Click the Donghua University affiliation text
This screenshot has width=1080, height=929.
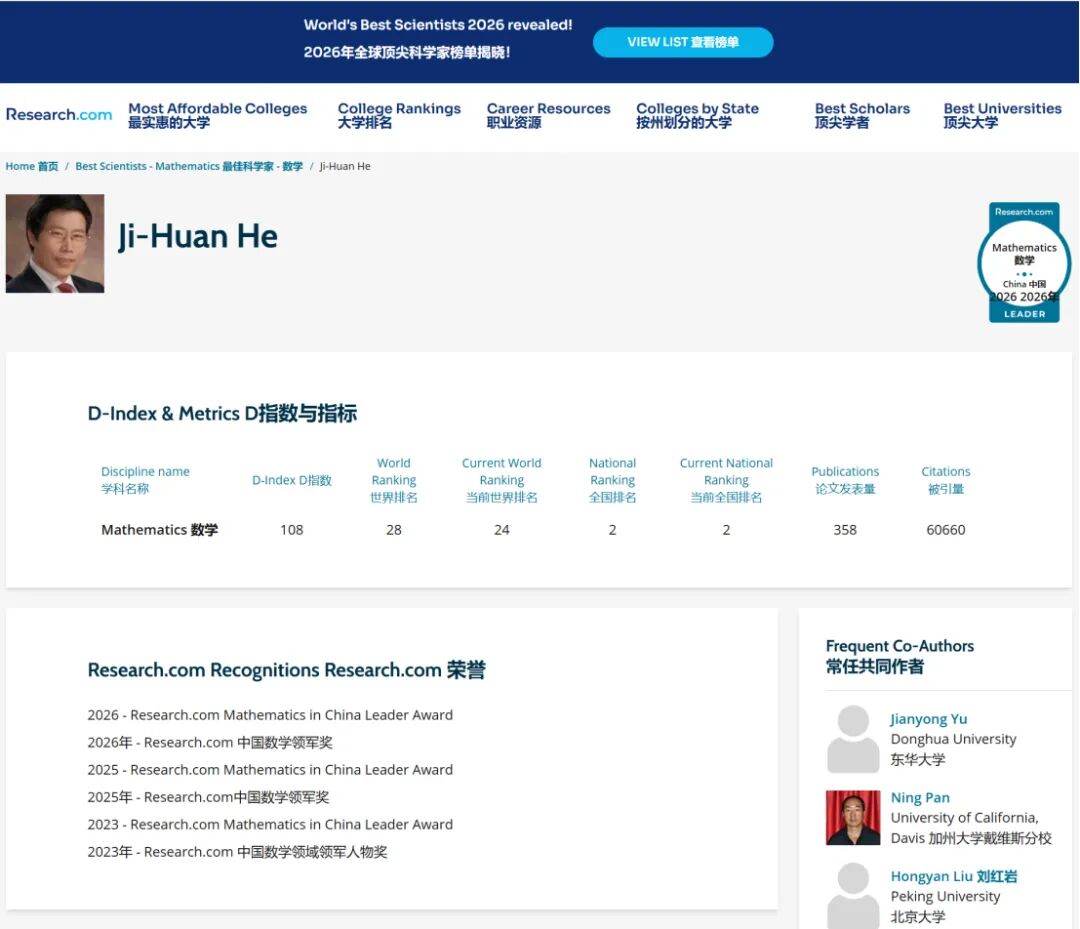point(953,749)
